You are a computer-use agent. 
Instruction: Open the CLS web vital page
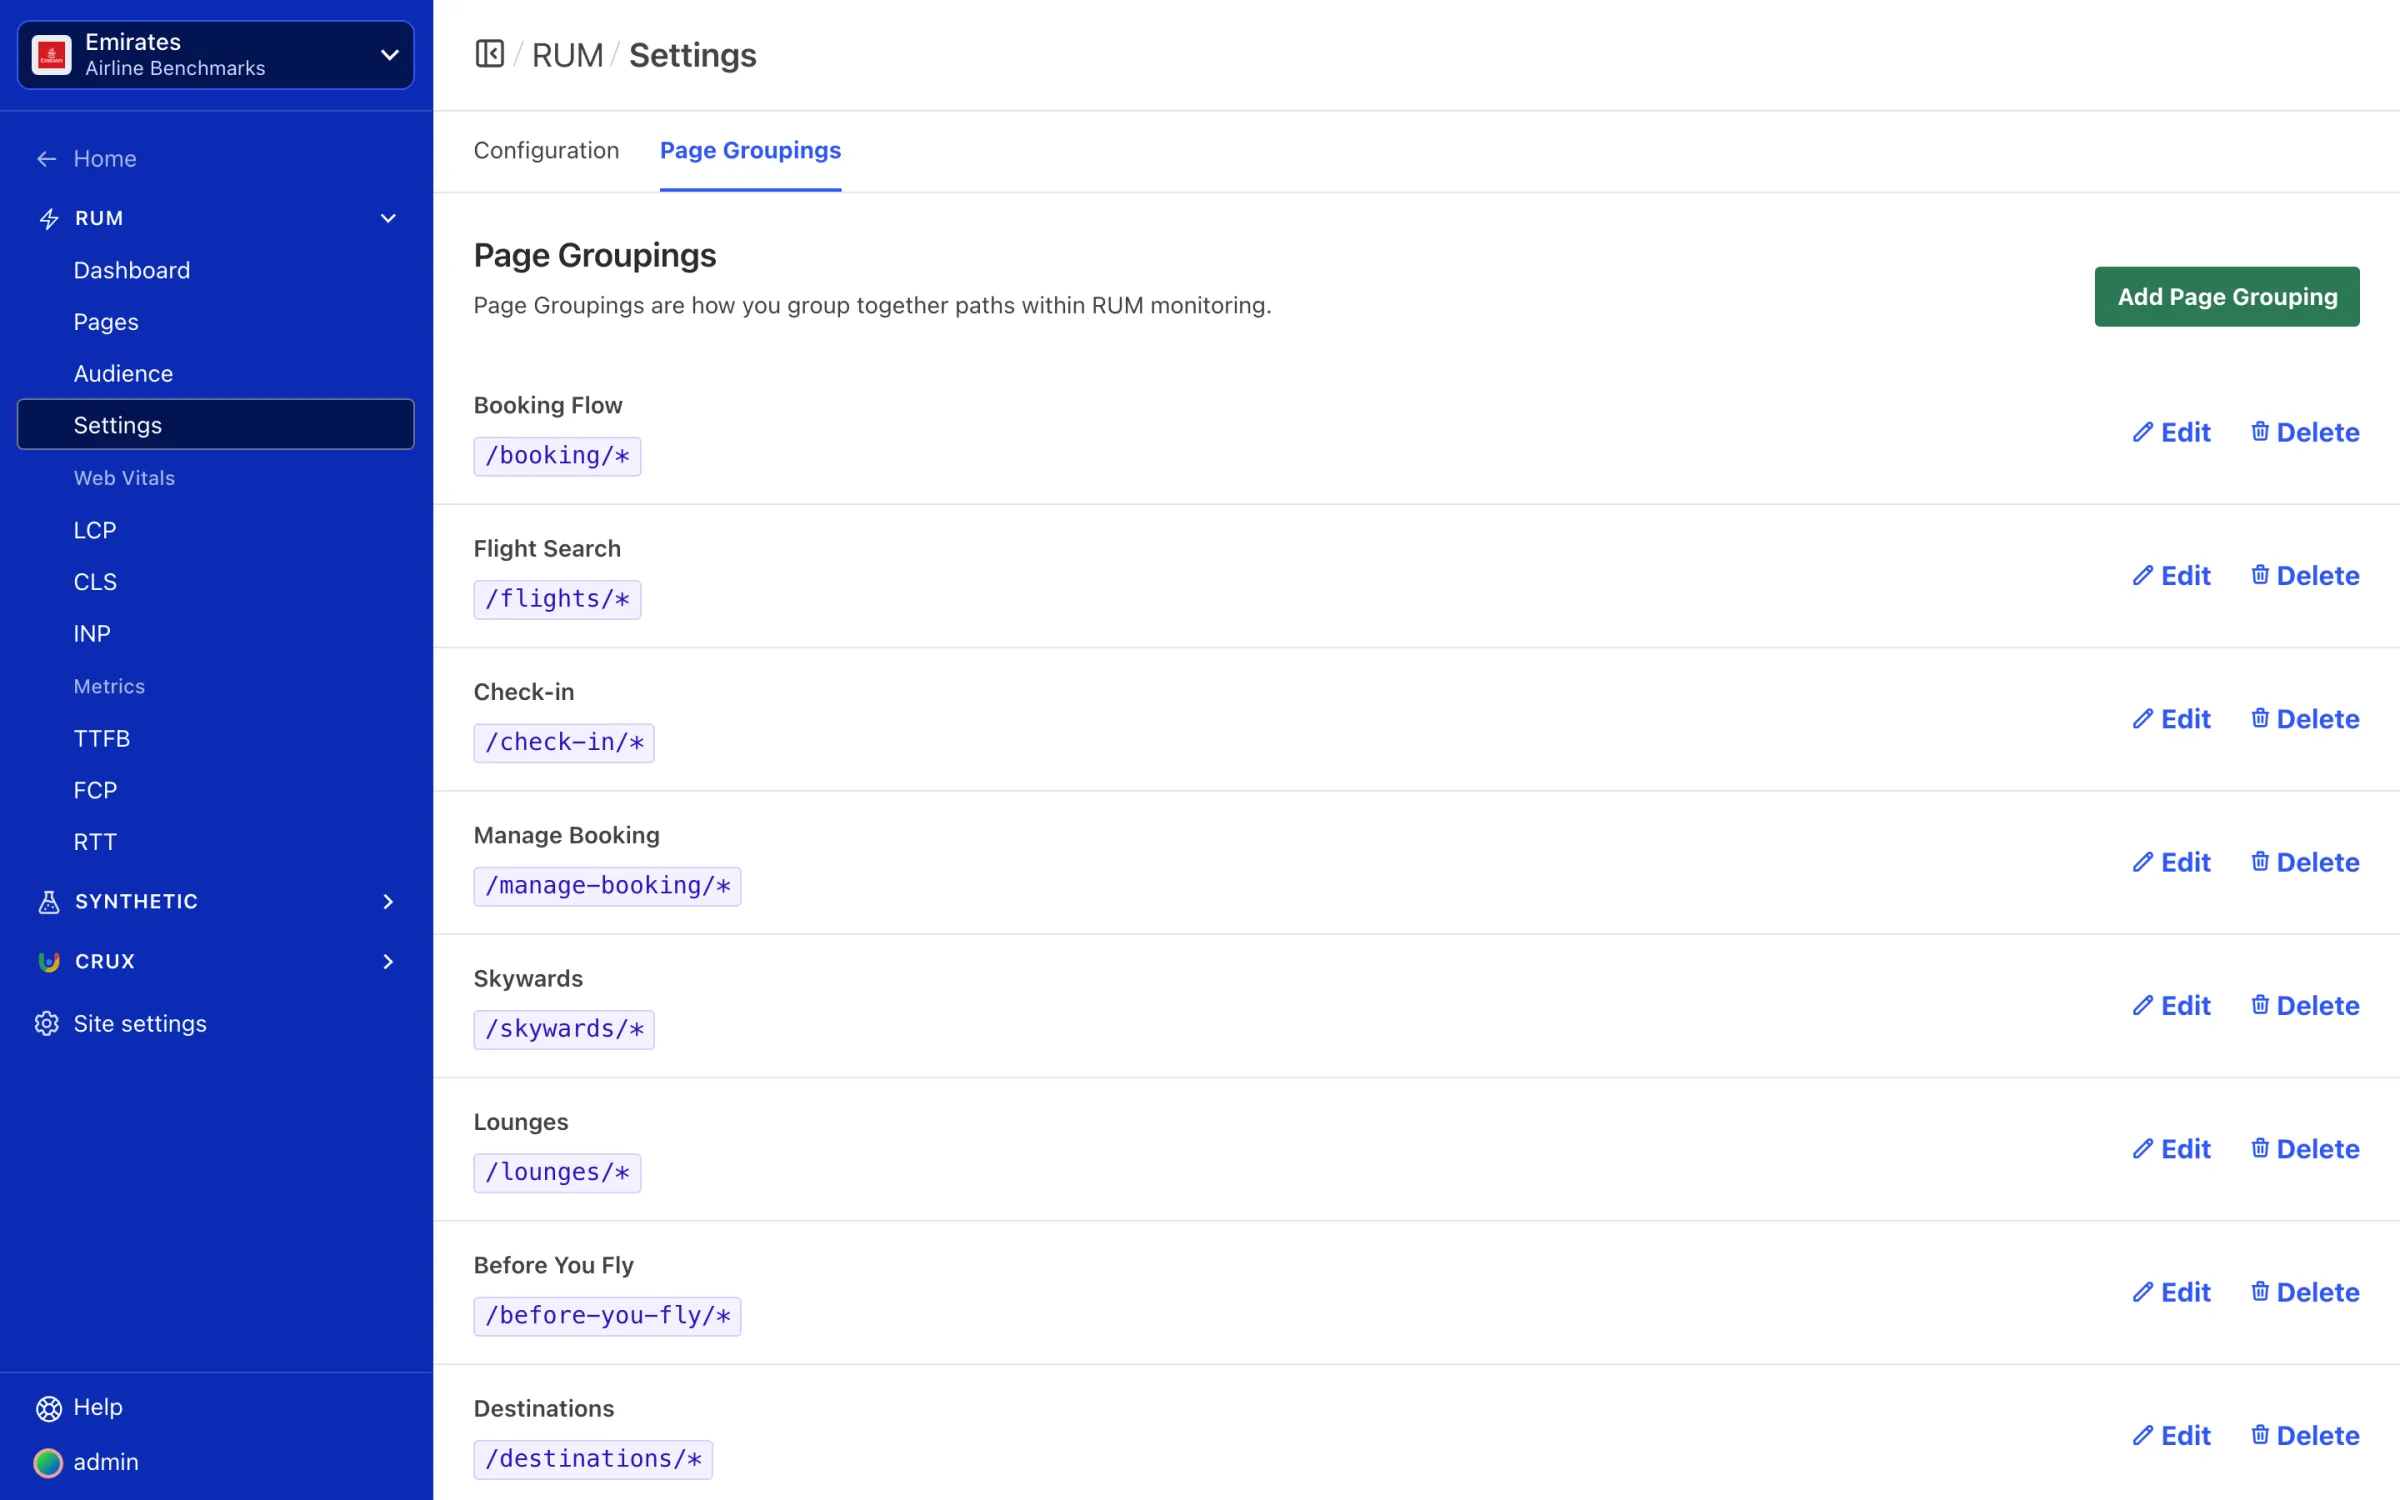coord(95,582)
